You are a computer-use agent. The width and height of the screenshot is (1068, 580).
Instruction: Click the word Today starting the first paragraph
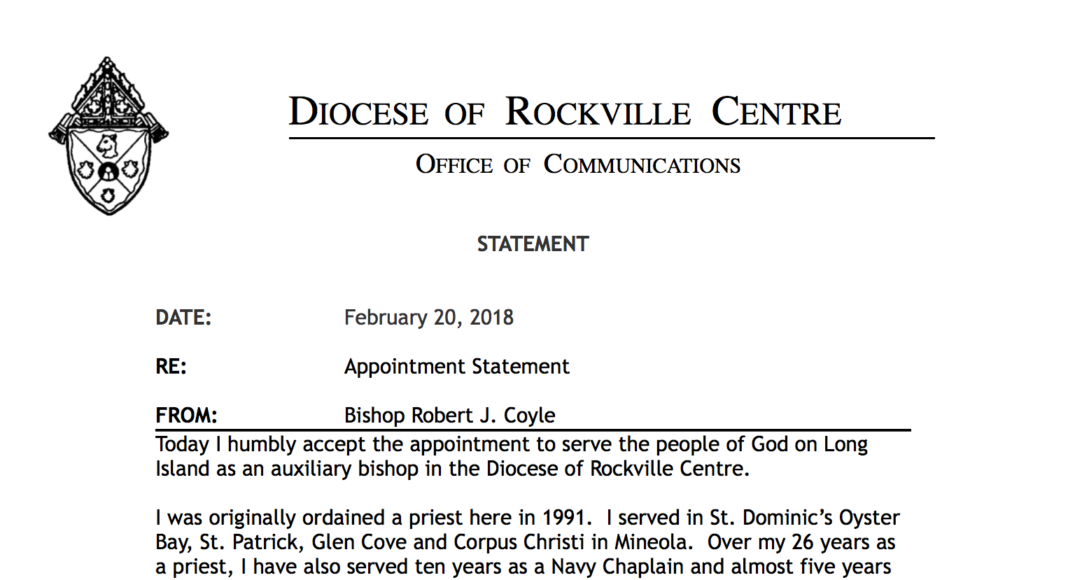(x=182, y=444)
